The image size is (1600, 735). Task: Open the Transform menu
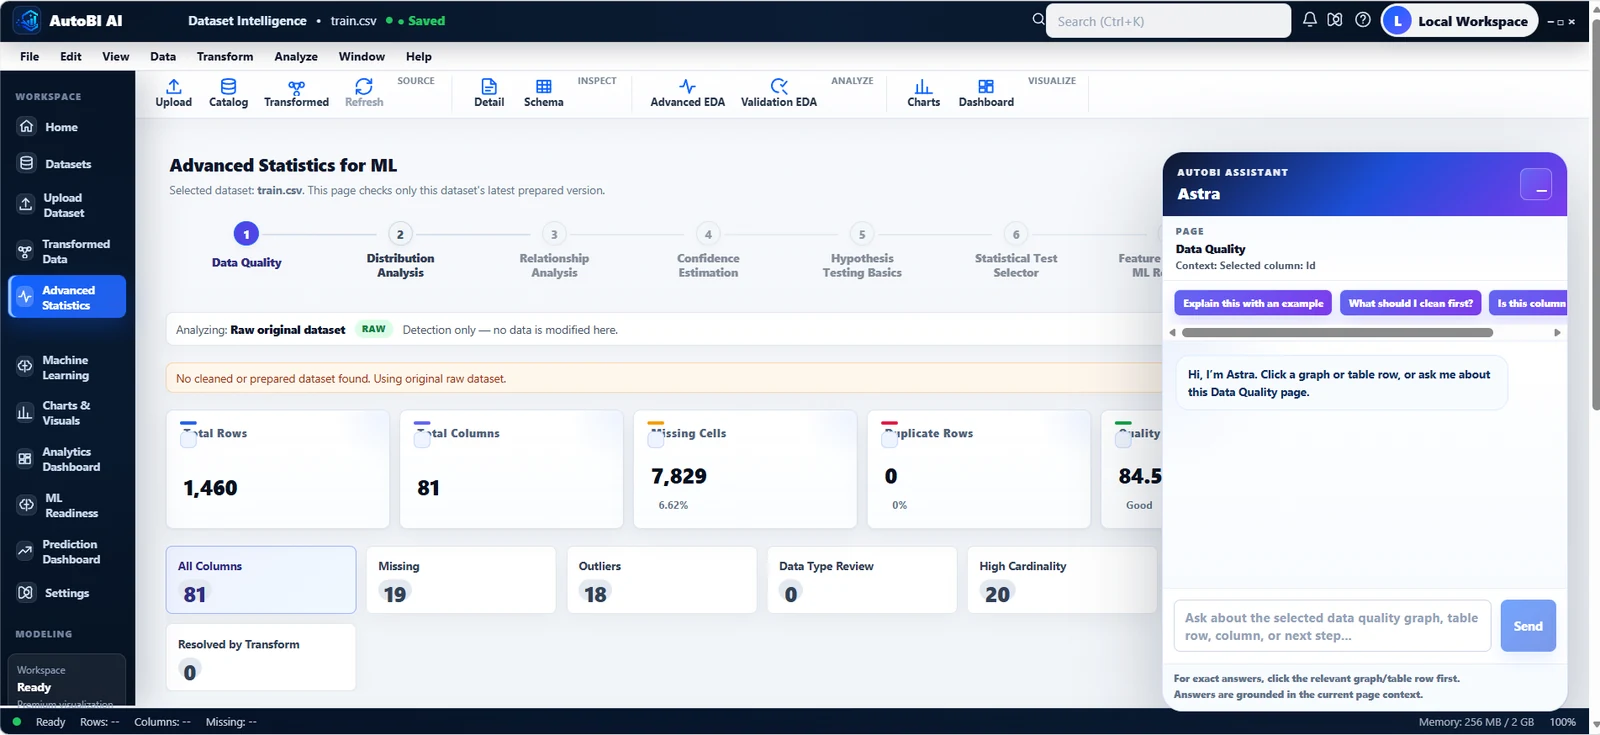(225, 56)
